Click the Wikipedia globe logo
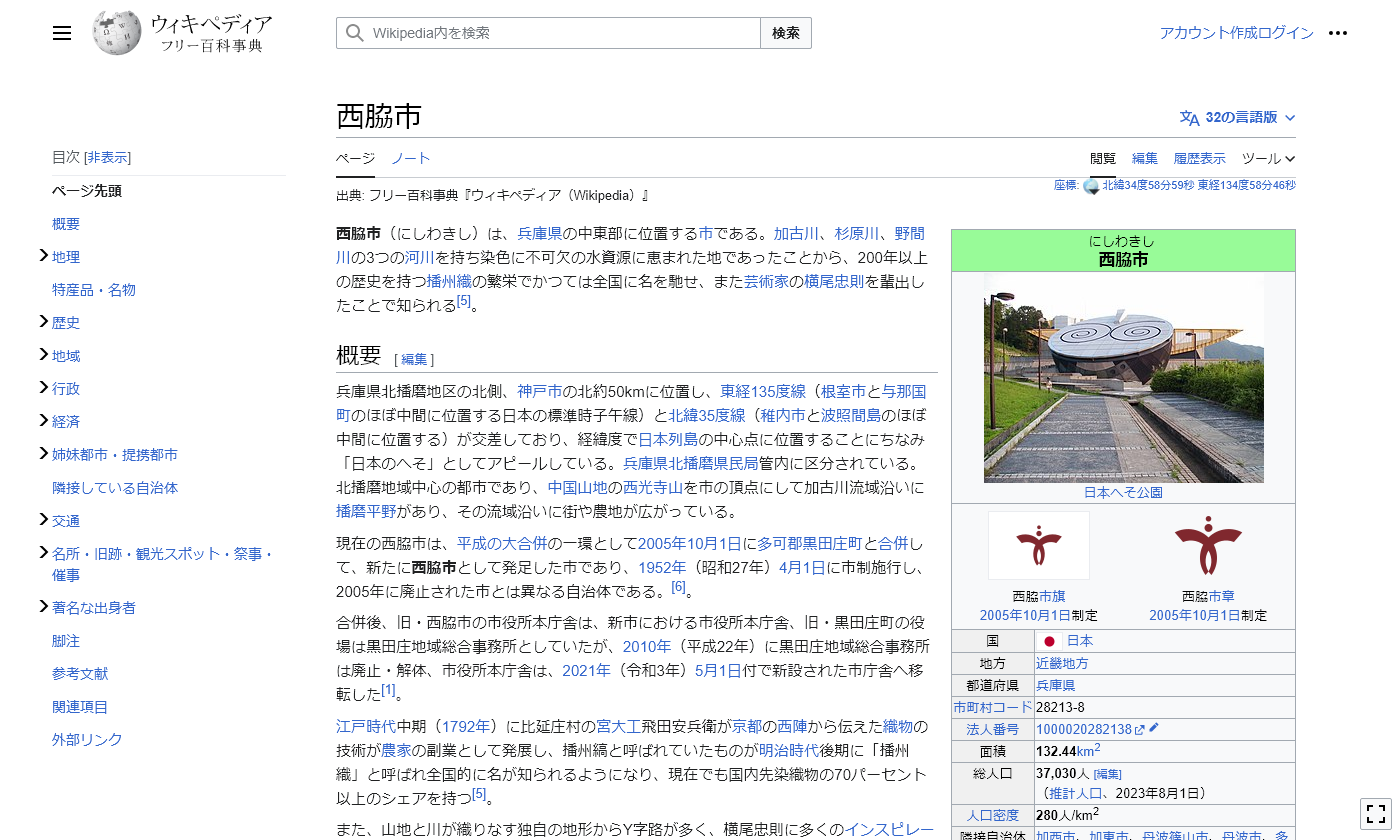1400x840 pixels. (x=117, y=33)
